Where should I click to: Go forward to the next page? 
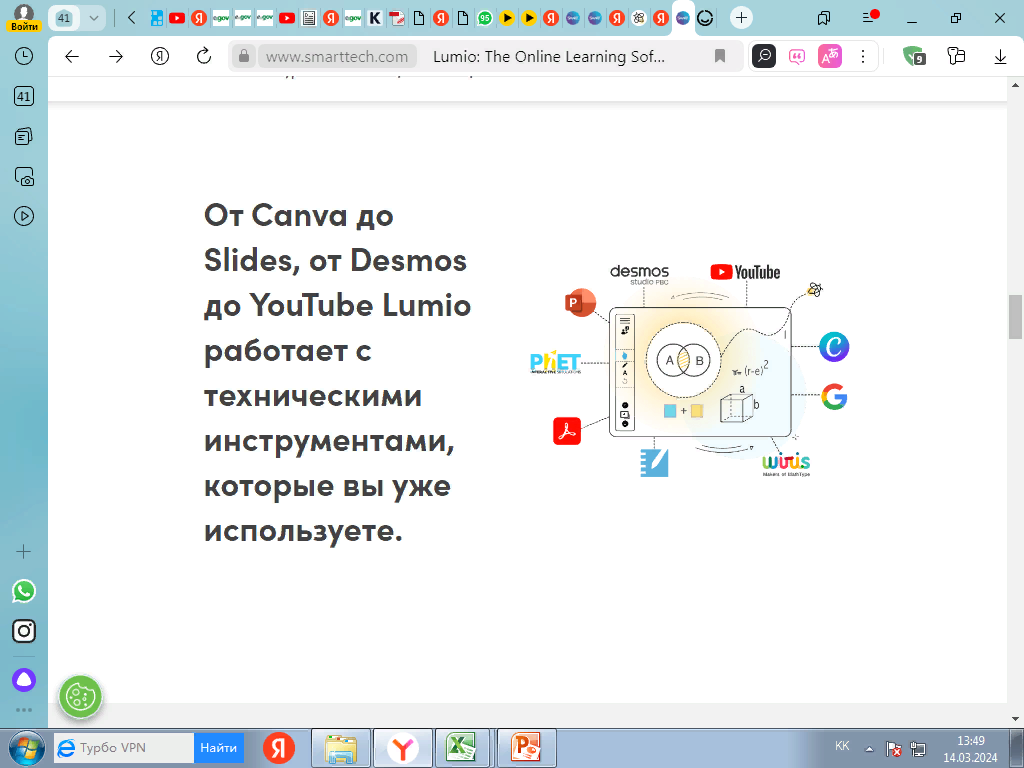(116, 57)
